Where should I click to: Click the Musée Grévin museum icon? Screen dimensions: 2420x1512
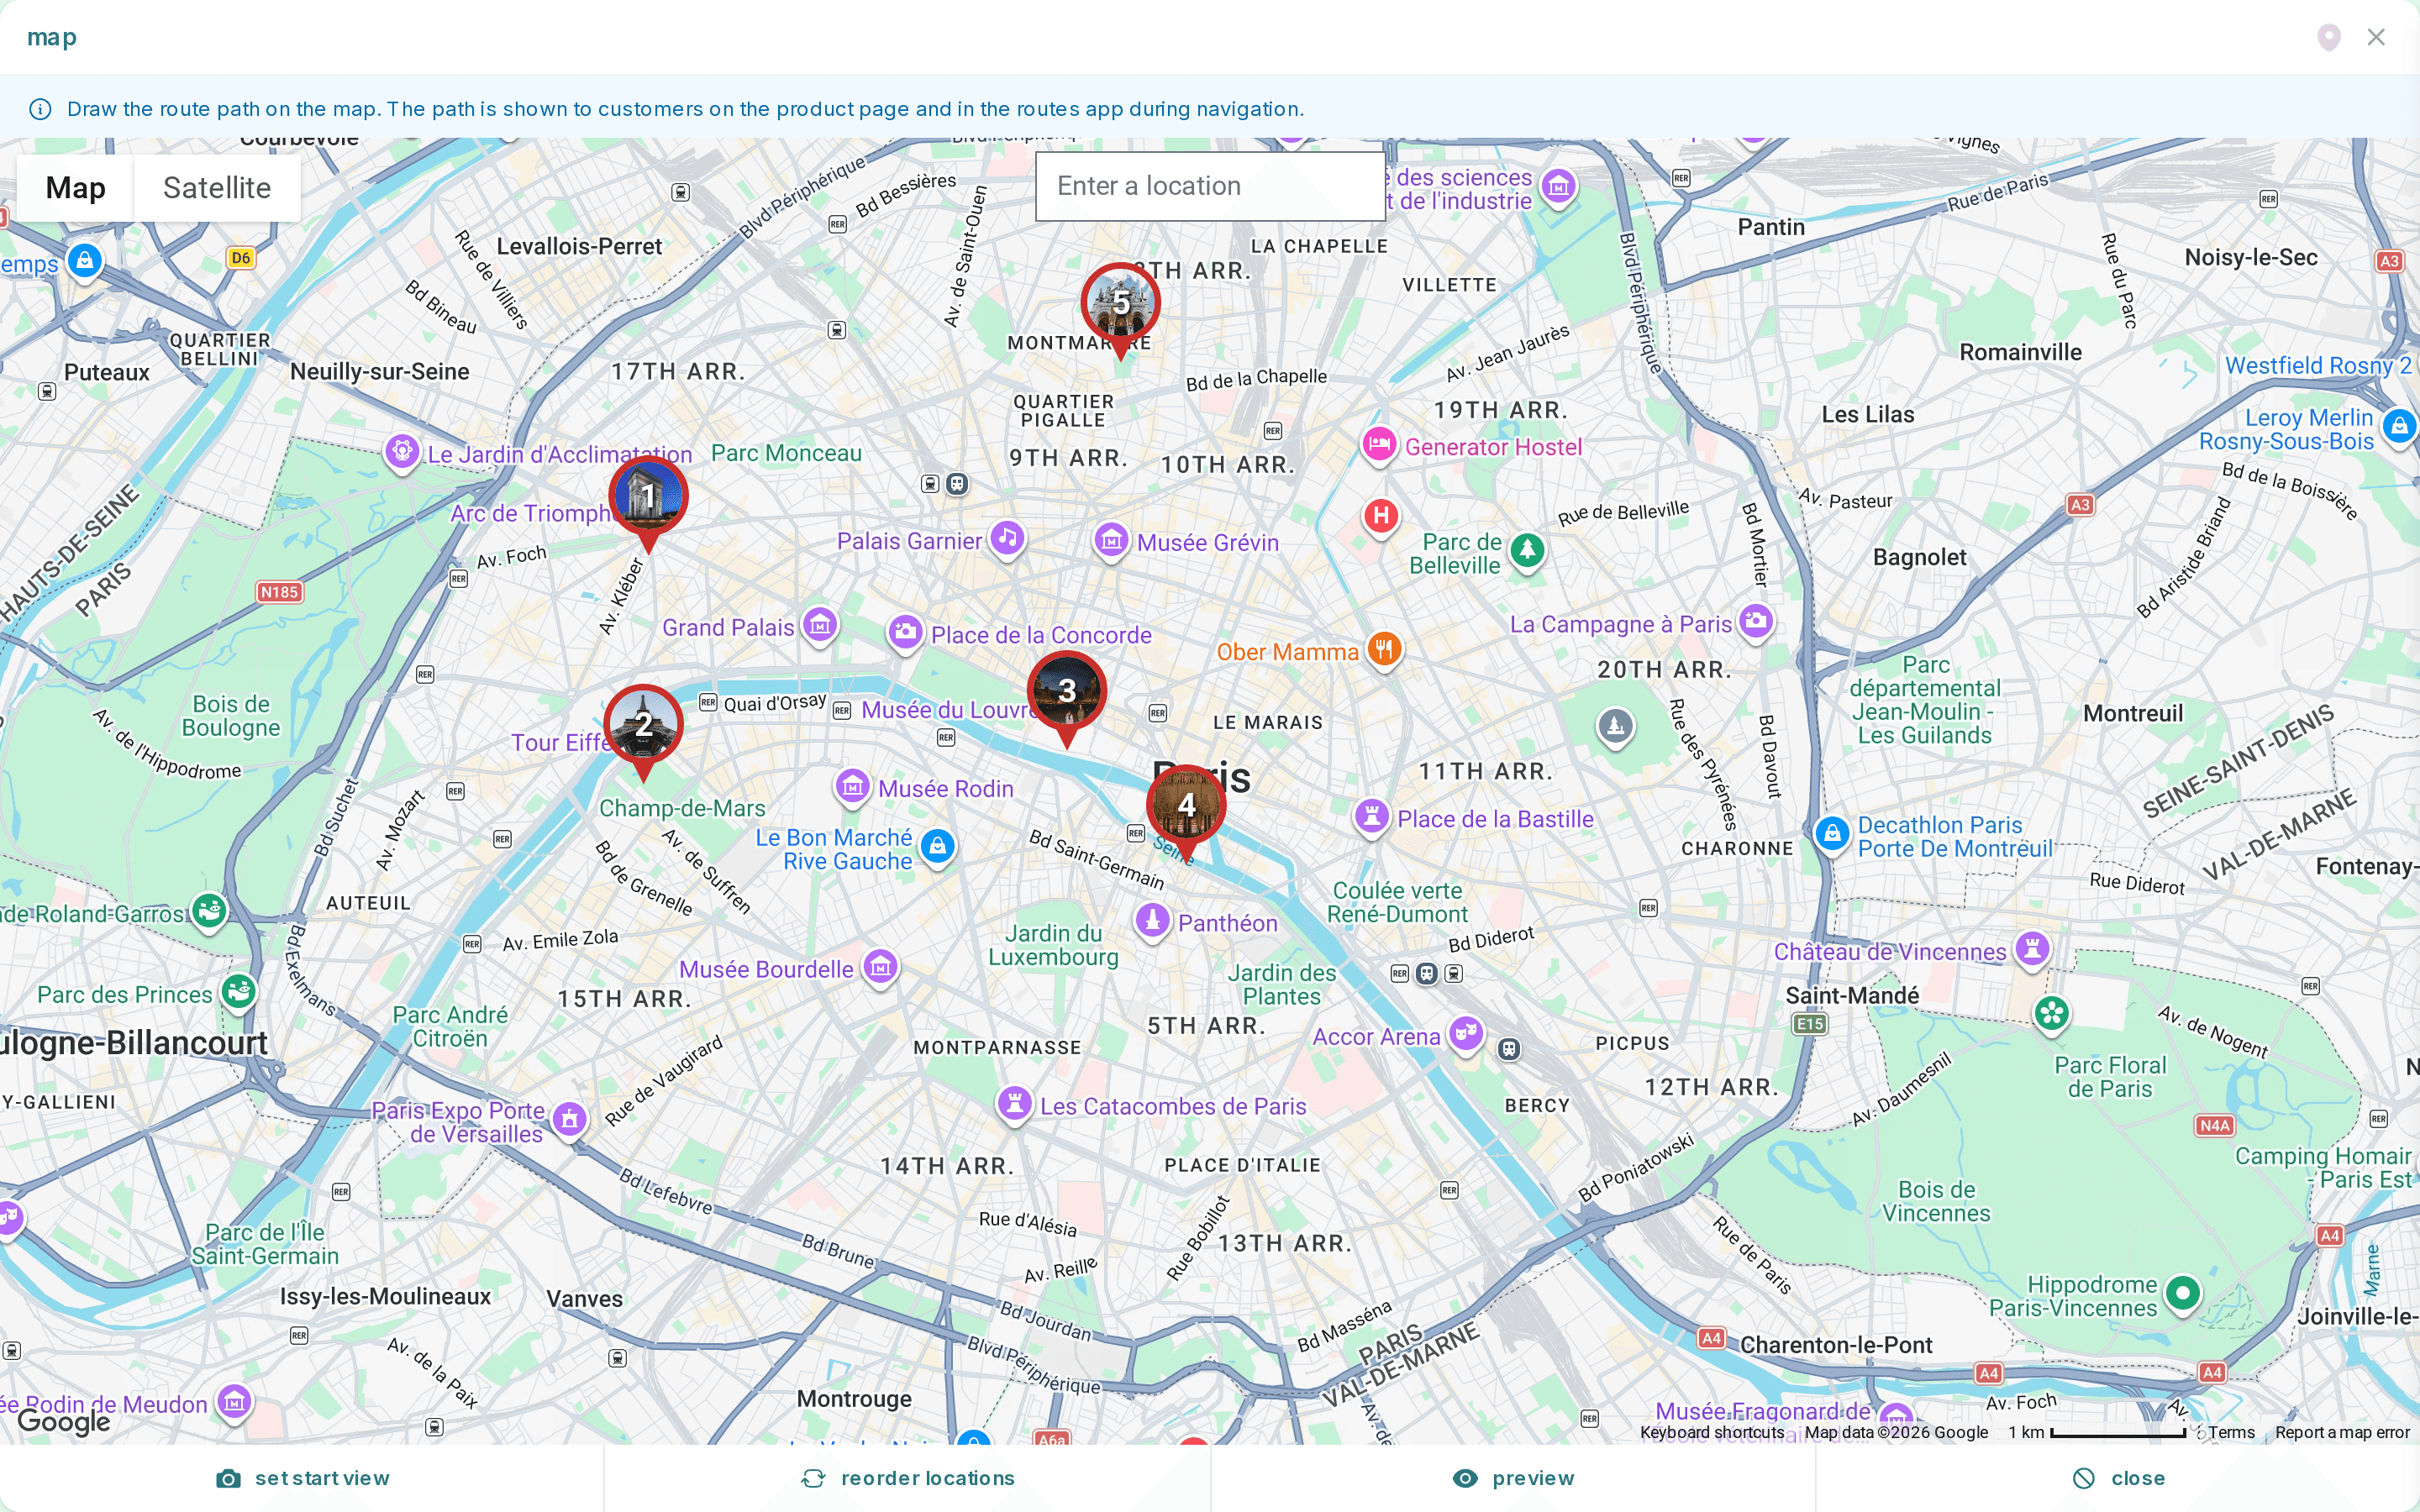point(1111,541)
